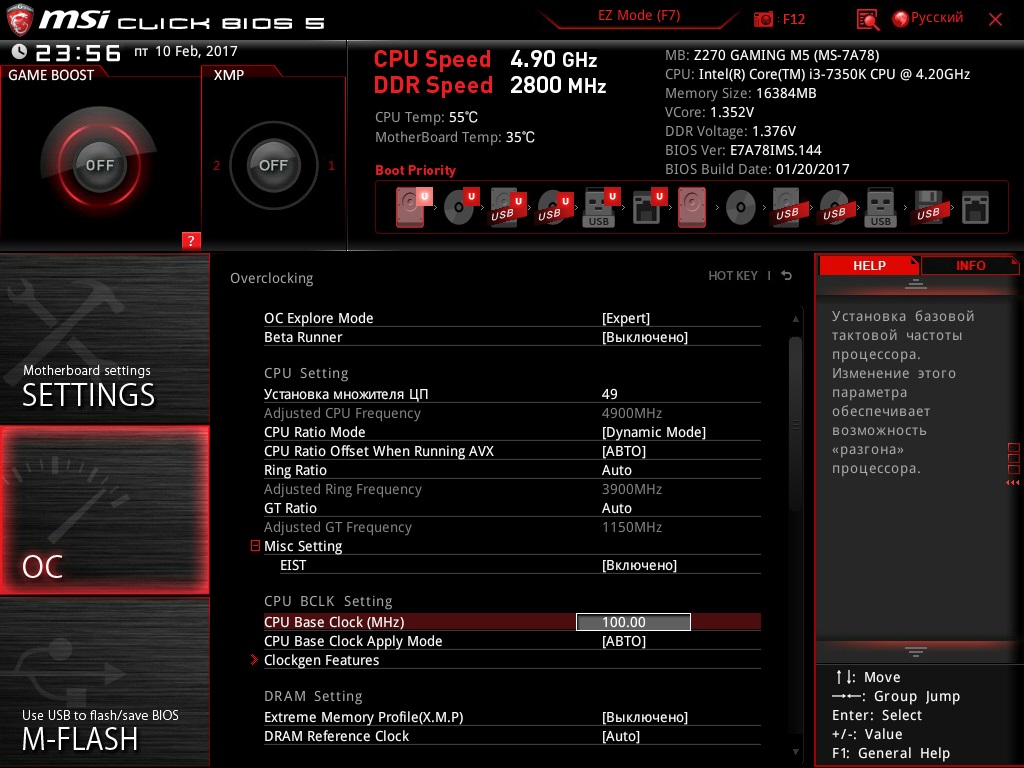Click the CPU multiplier value 49
The height and width of the screenshot is (768, 1024).
[x=609, y=394]
